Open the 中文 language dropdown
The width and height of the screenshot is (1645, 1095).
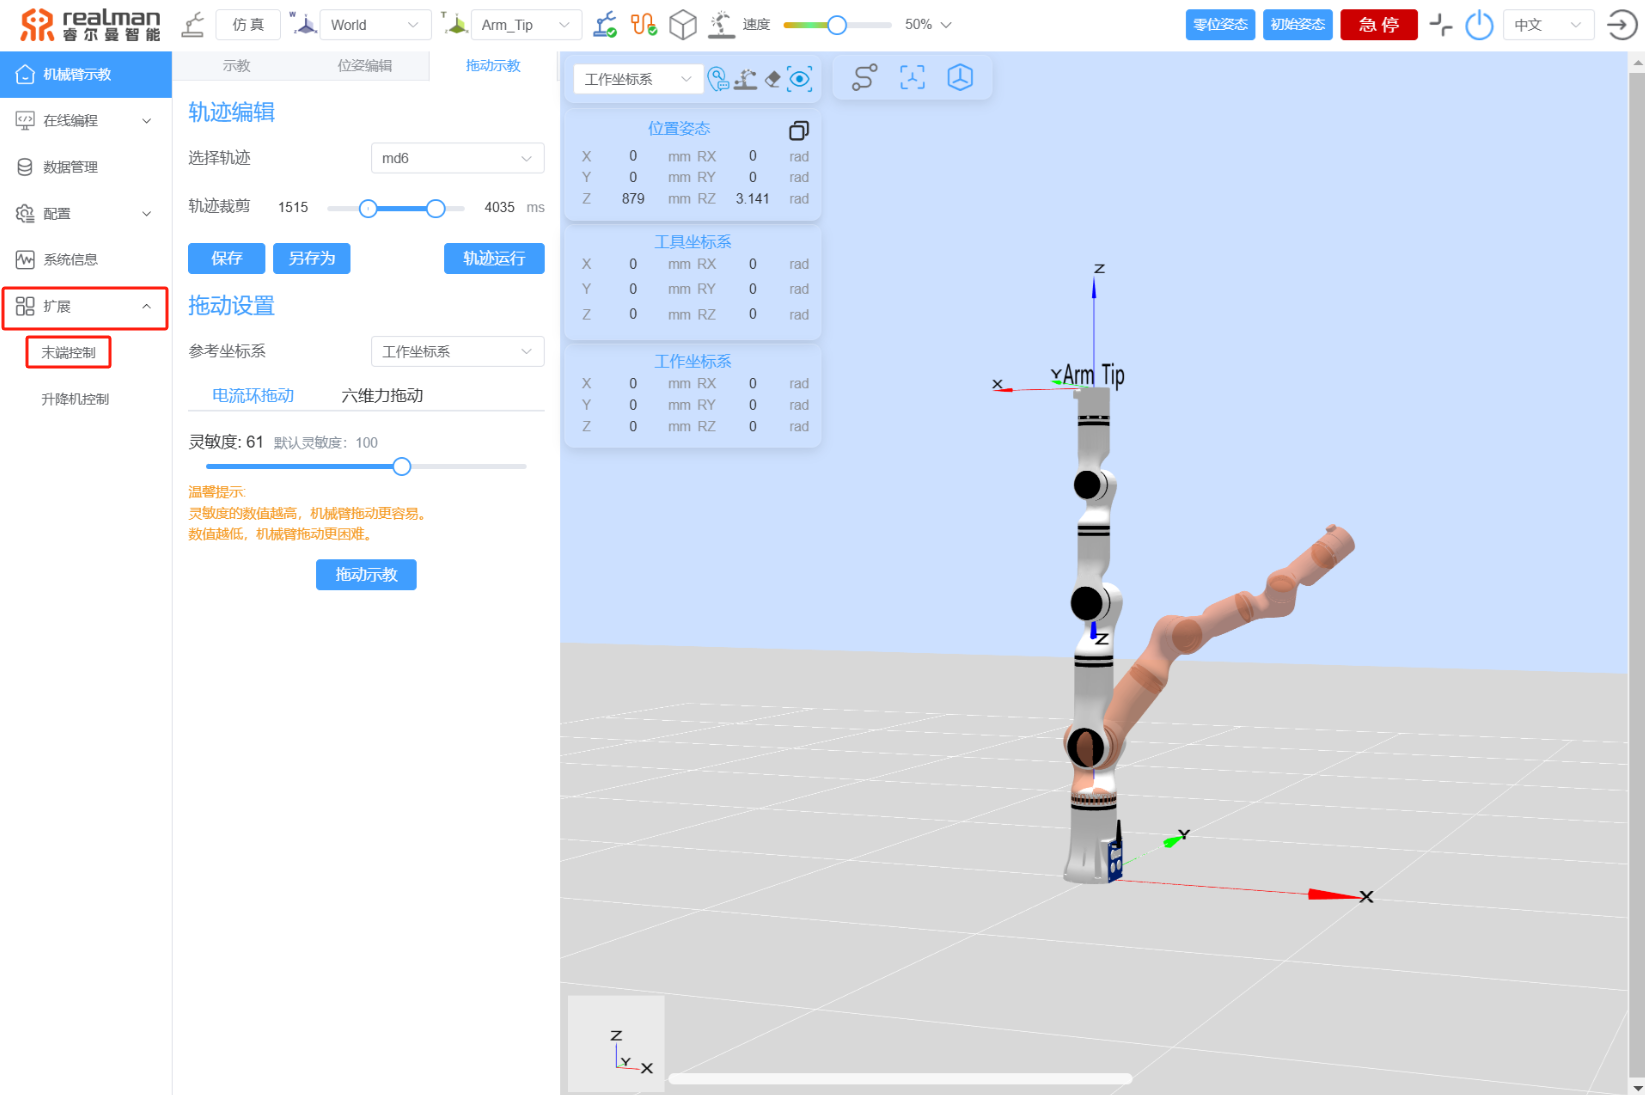(1549, 25)
